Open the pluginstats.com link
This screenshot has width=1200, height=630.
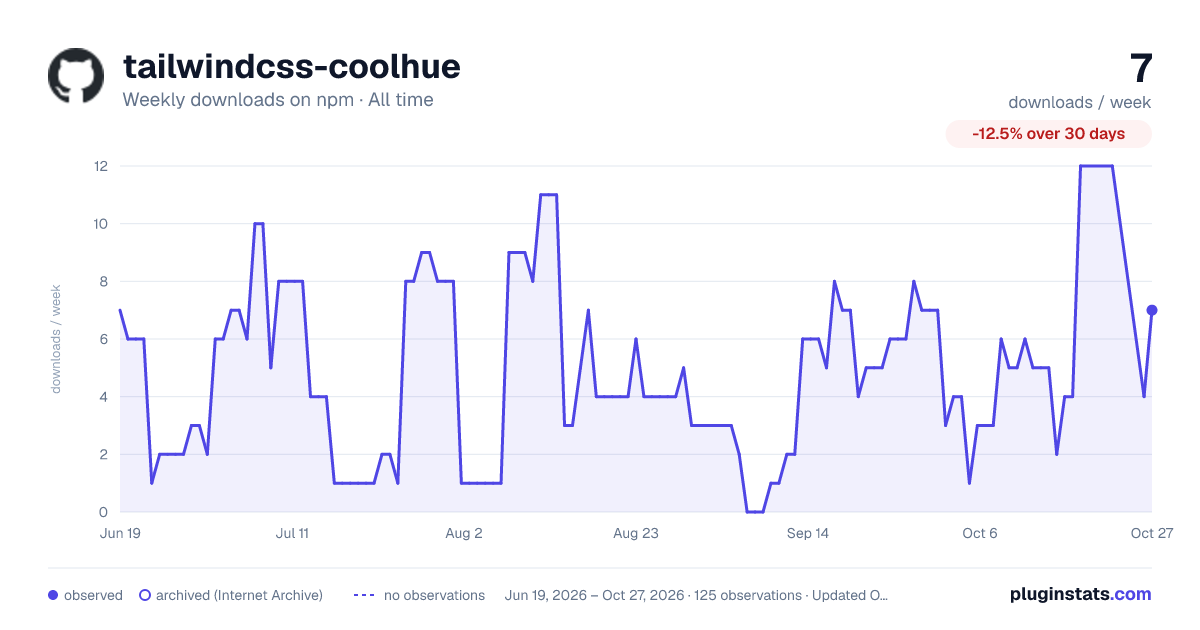(1081, 594)
